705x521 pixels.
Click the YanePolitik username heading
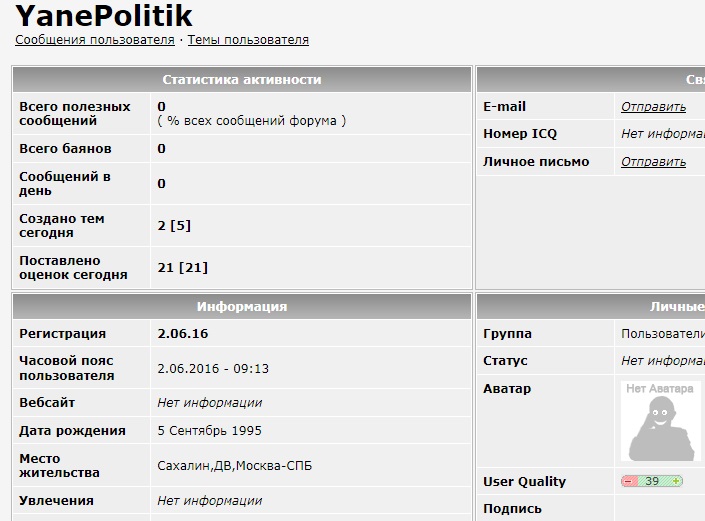coord(104,16)
